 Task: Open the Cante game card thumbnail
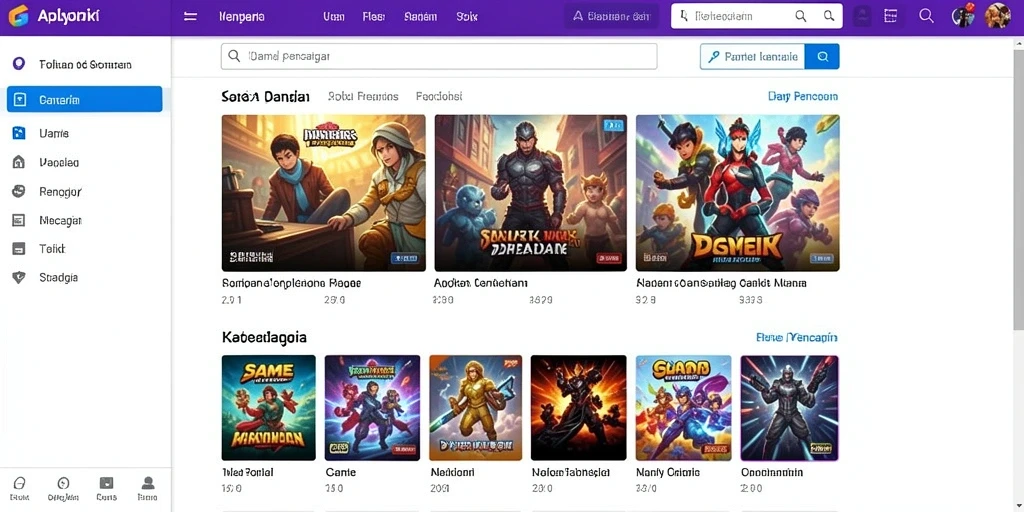(x=372, y=408)
